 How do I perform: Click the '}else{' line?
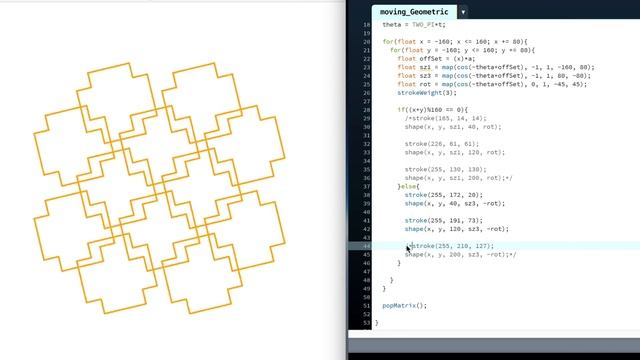click(x=409, y=187)
